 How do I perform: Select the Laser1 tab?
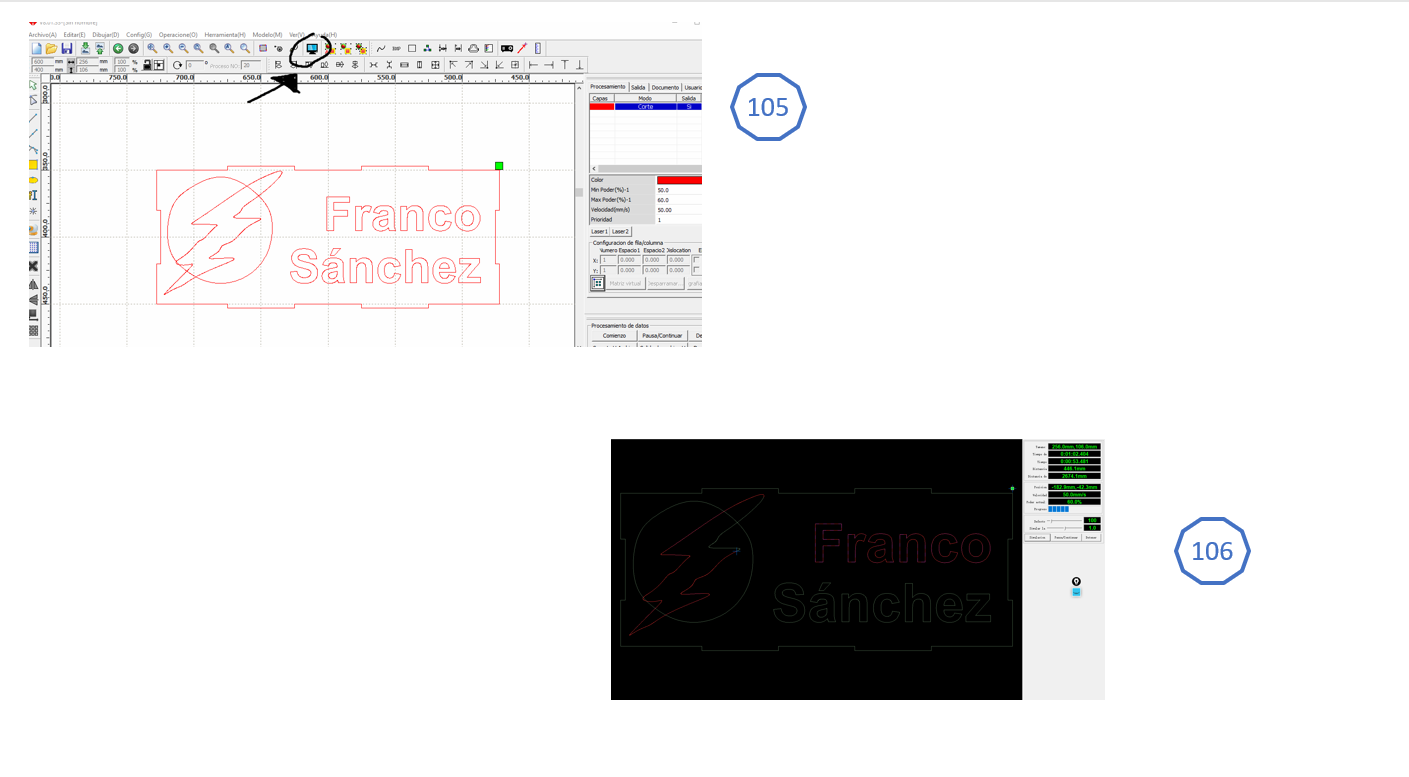(599, 231)
